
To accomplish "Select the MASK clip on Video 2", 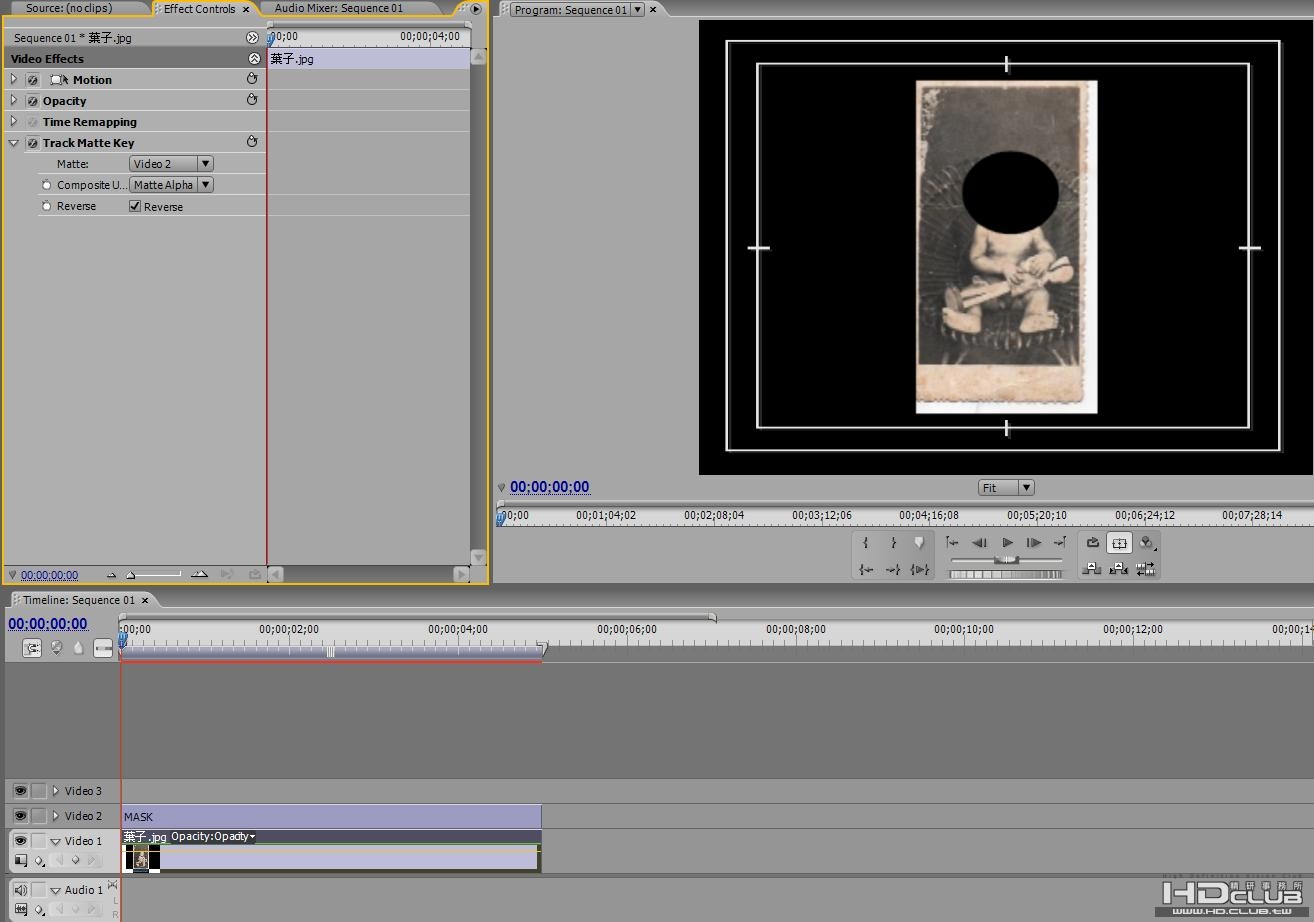I will coord(330,817).
